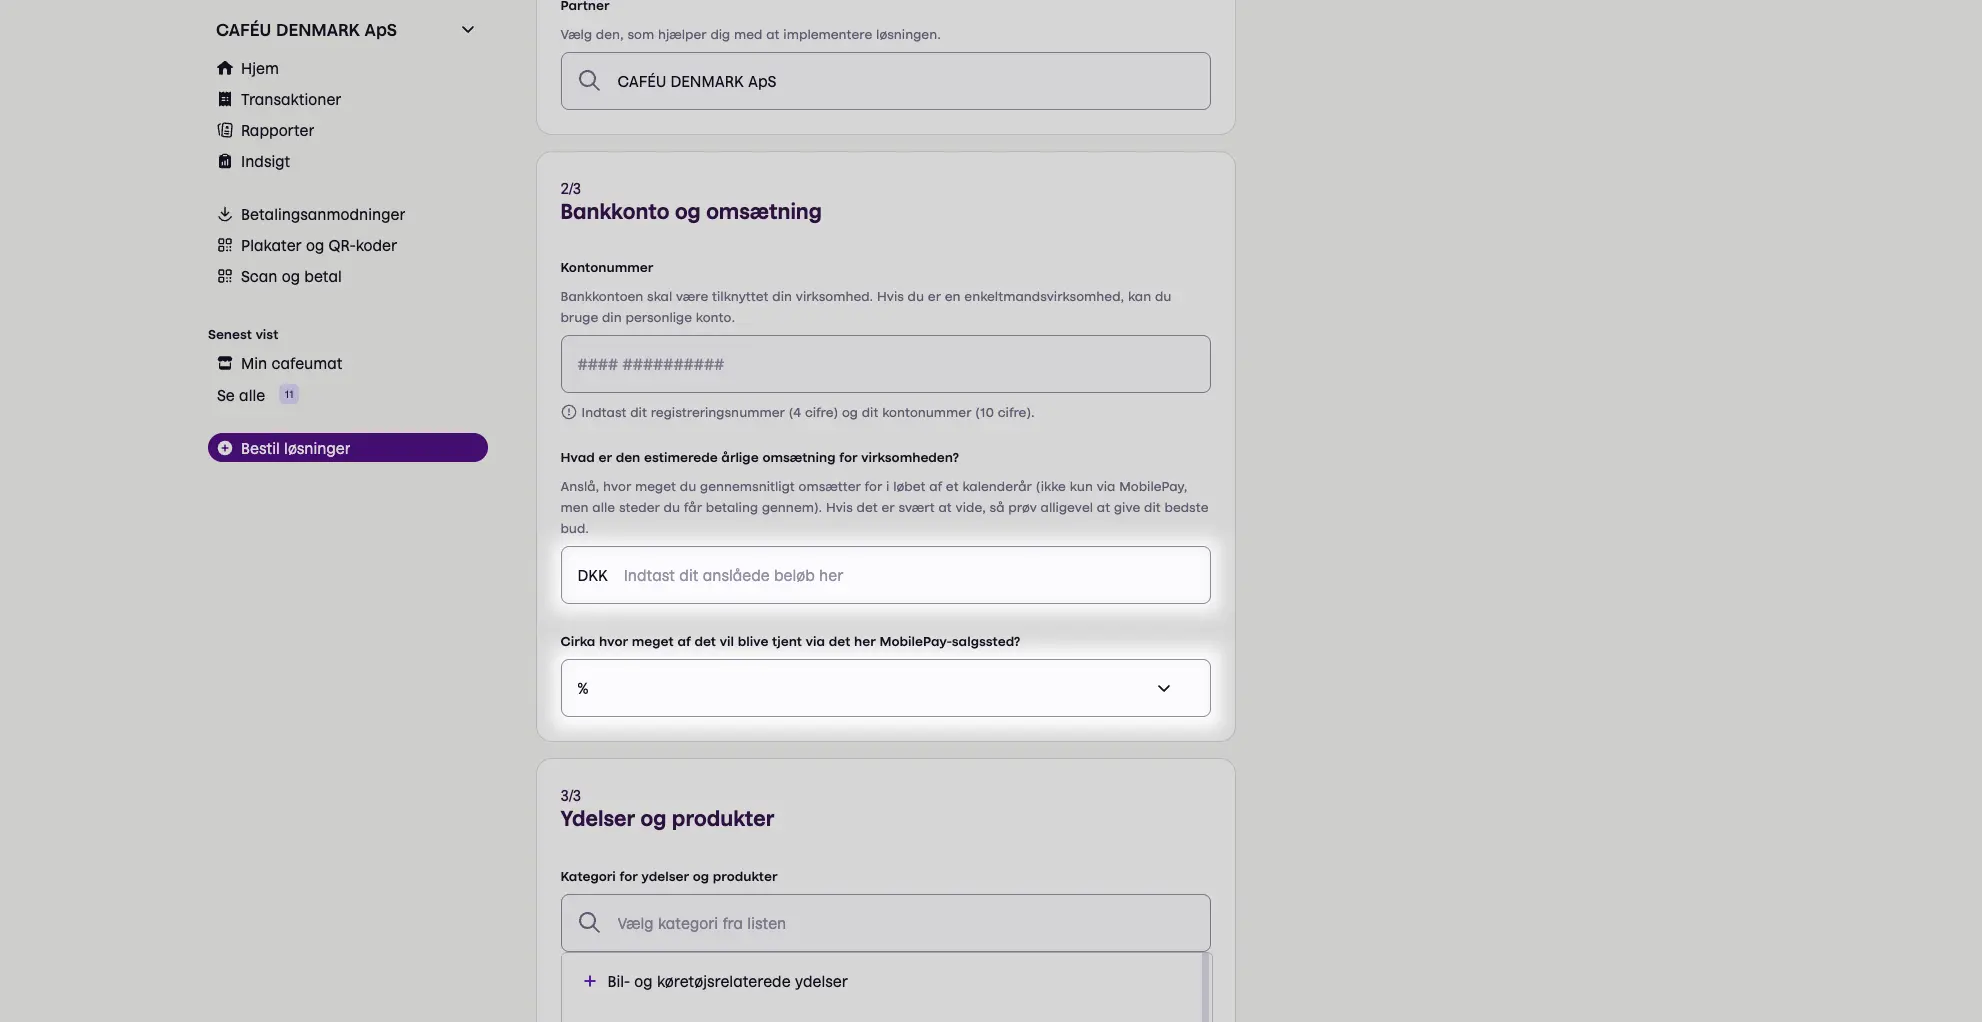Click the search icon in Partner field
Screen dimensions: 1982x1022
point(589,81)
